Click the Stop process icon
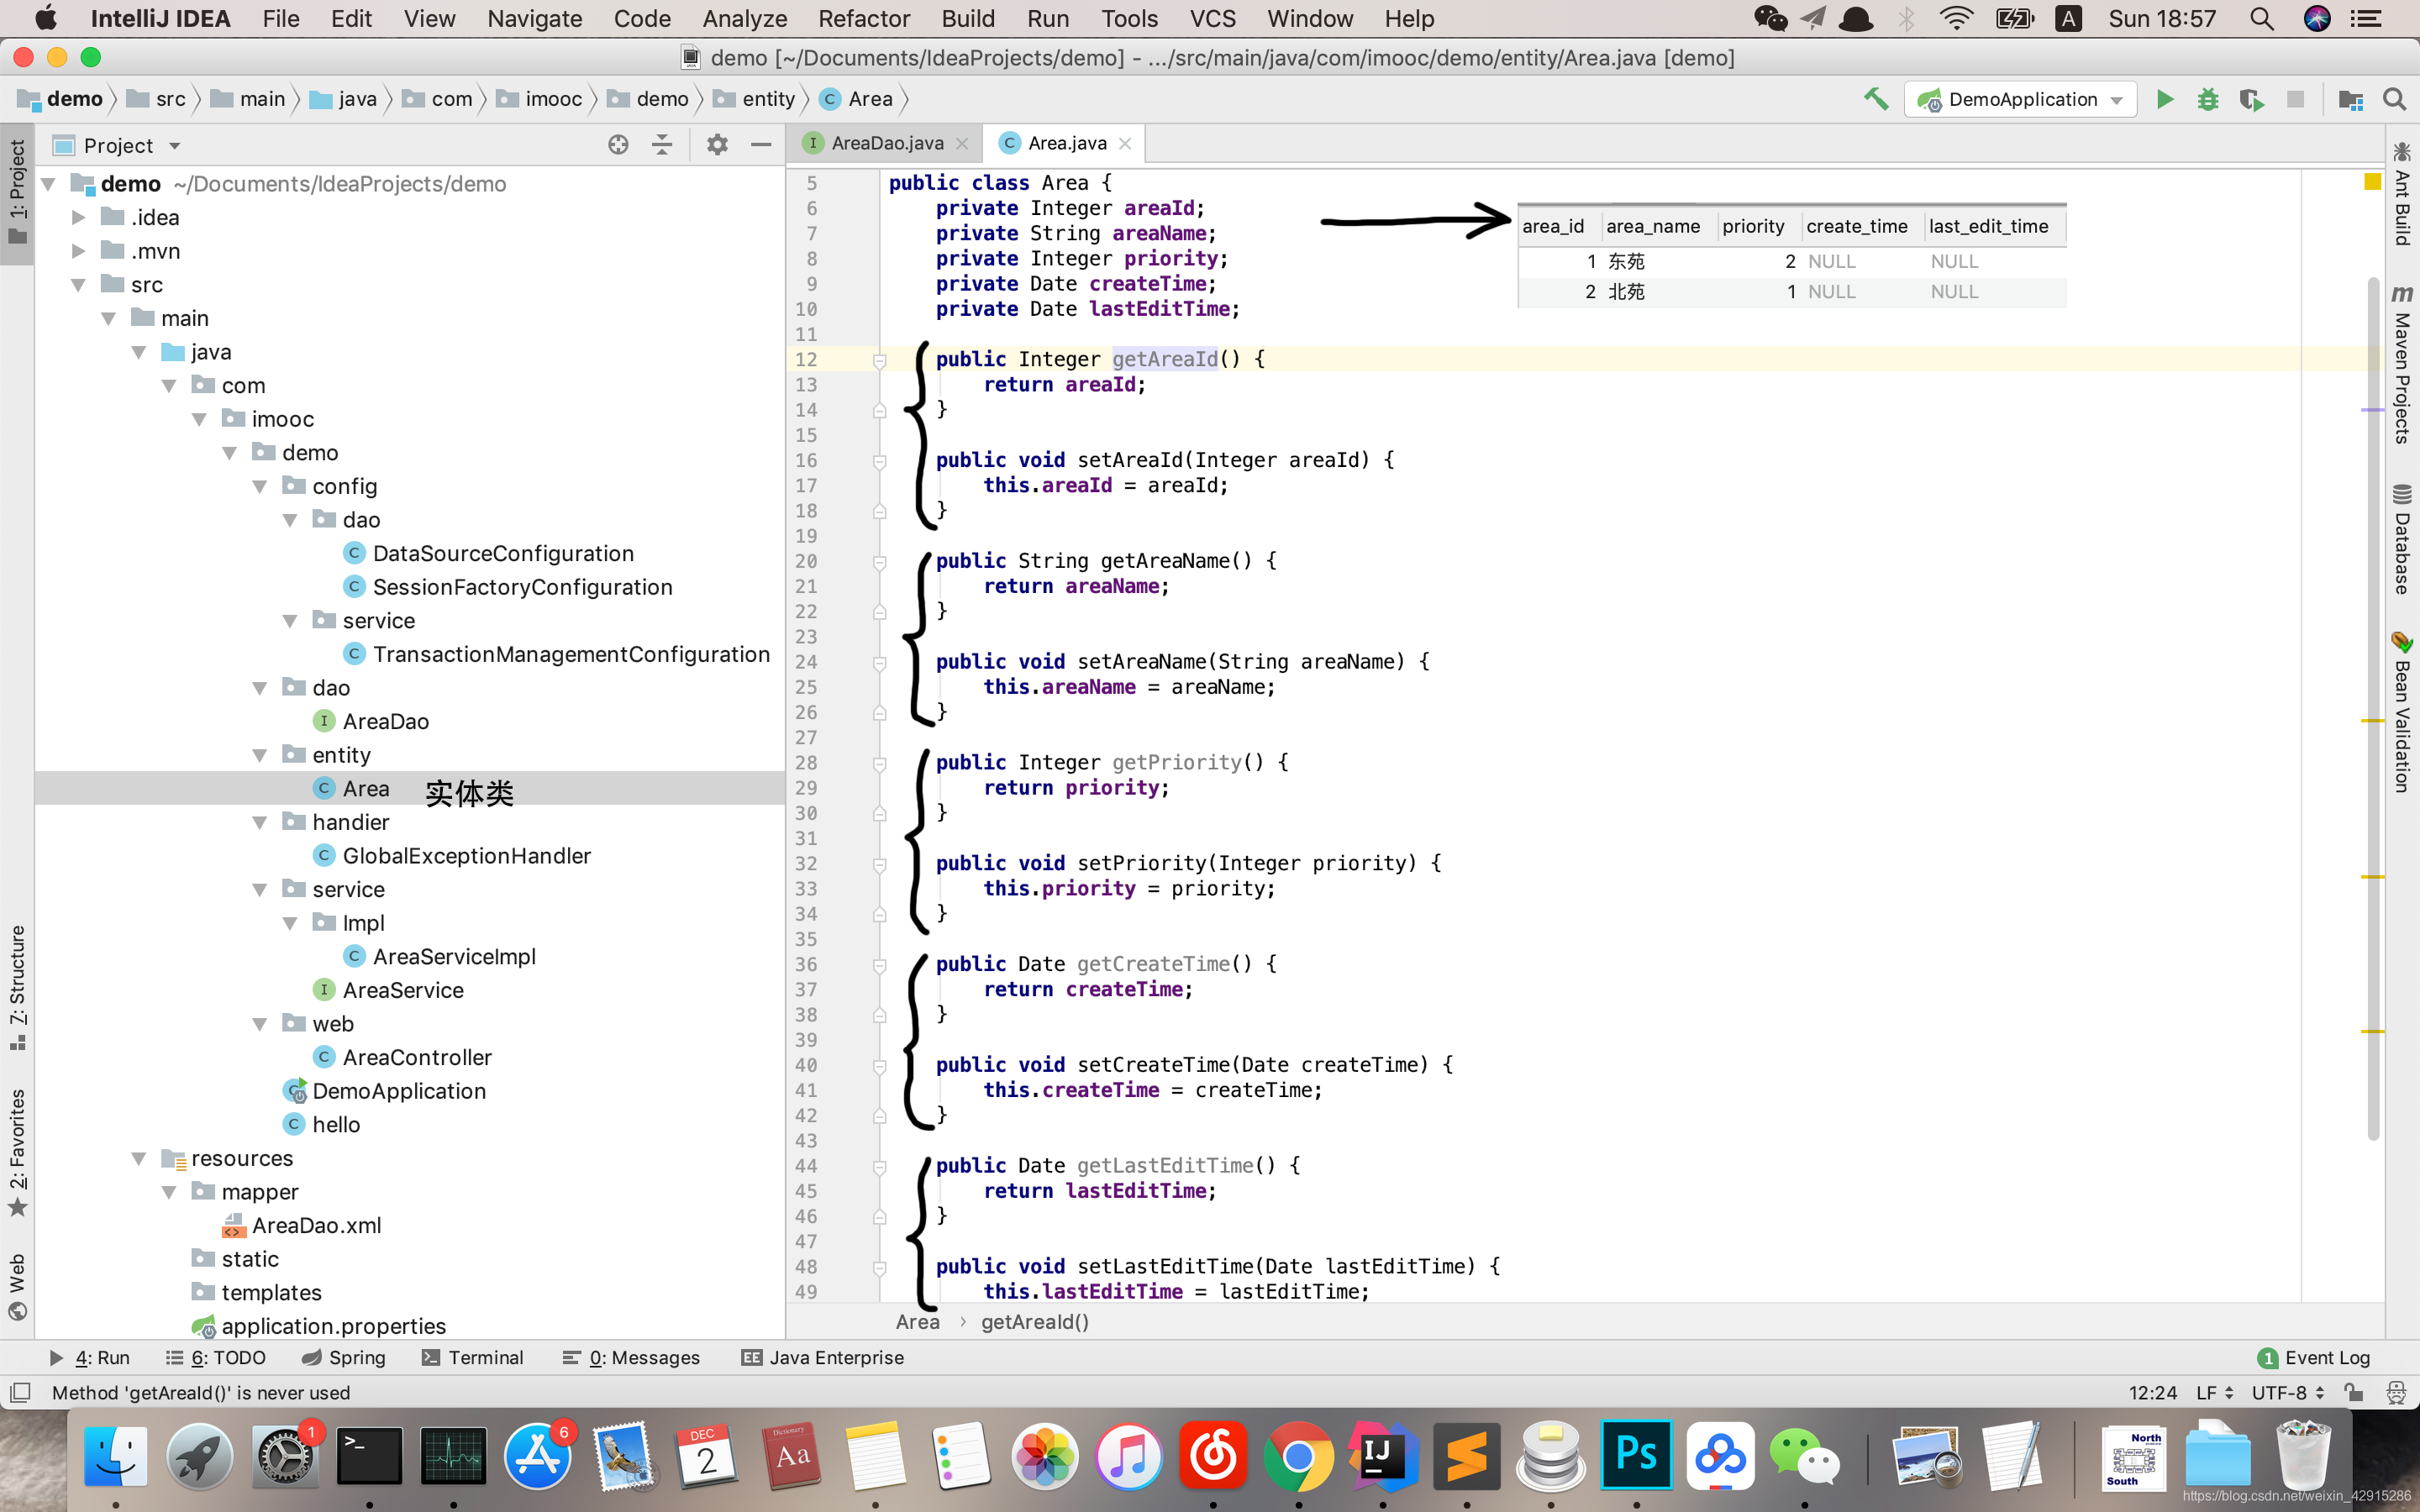 tap(2295, 99)
